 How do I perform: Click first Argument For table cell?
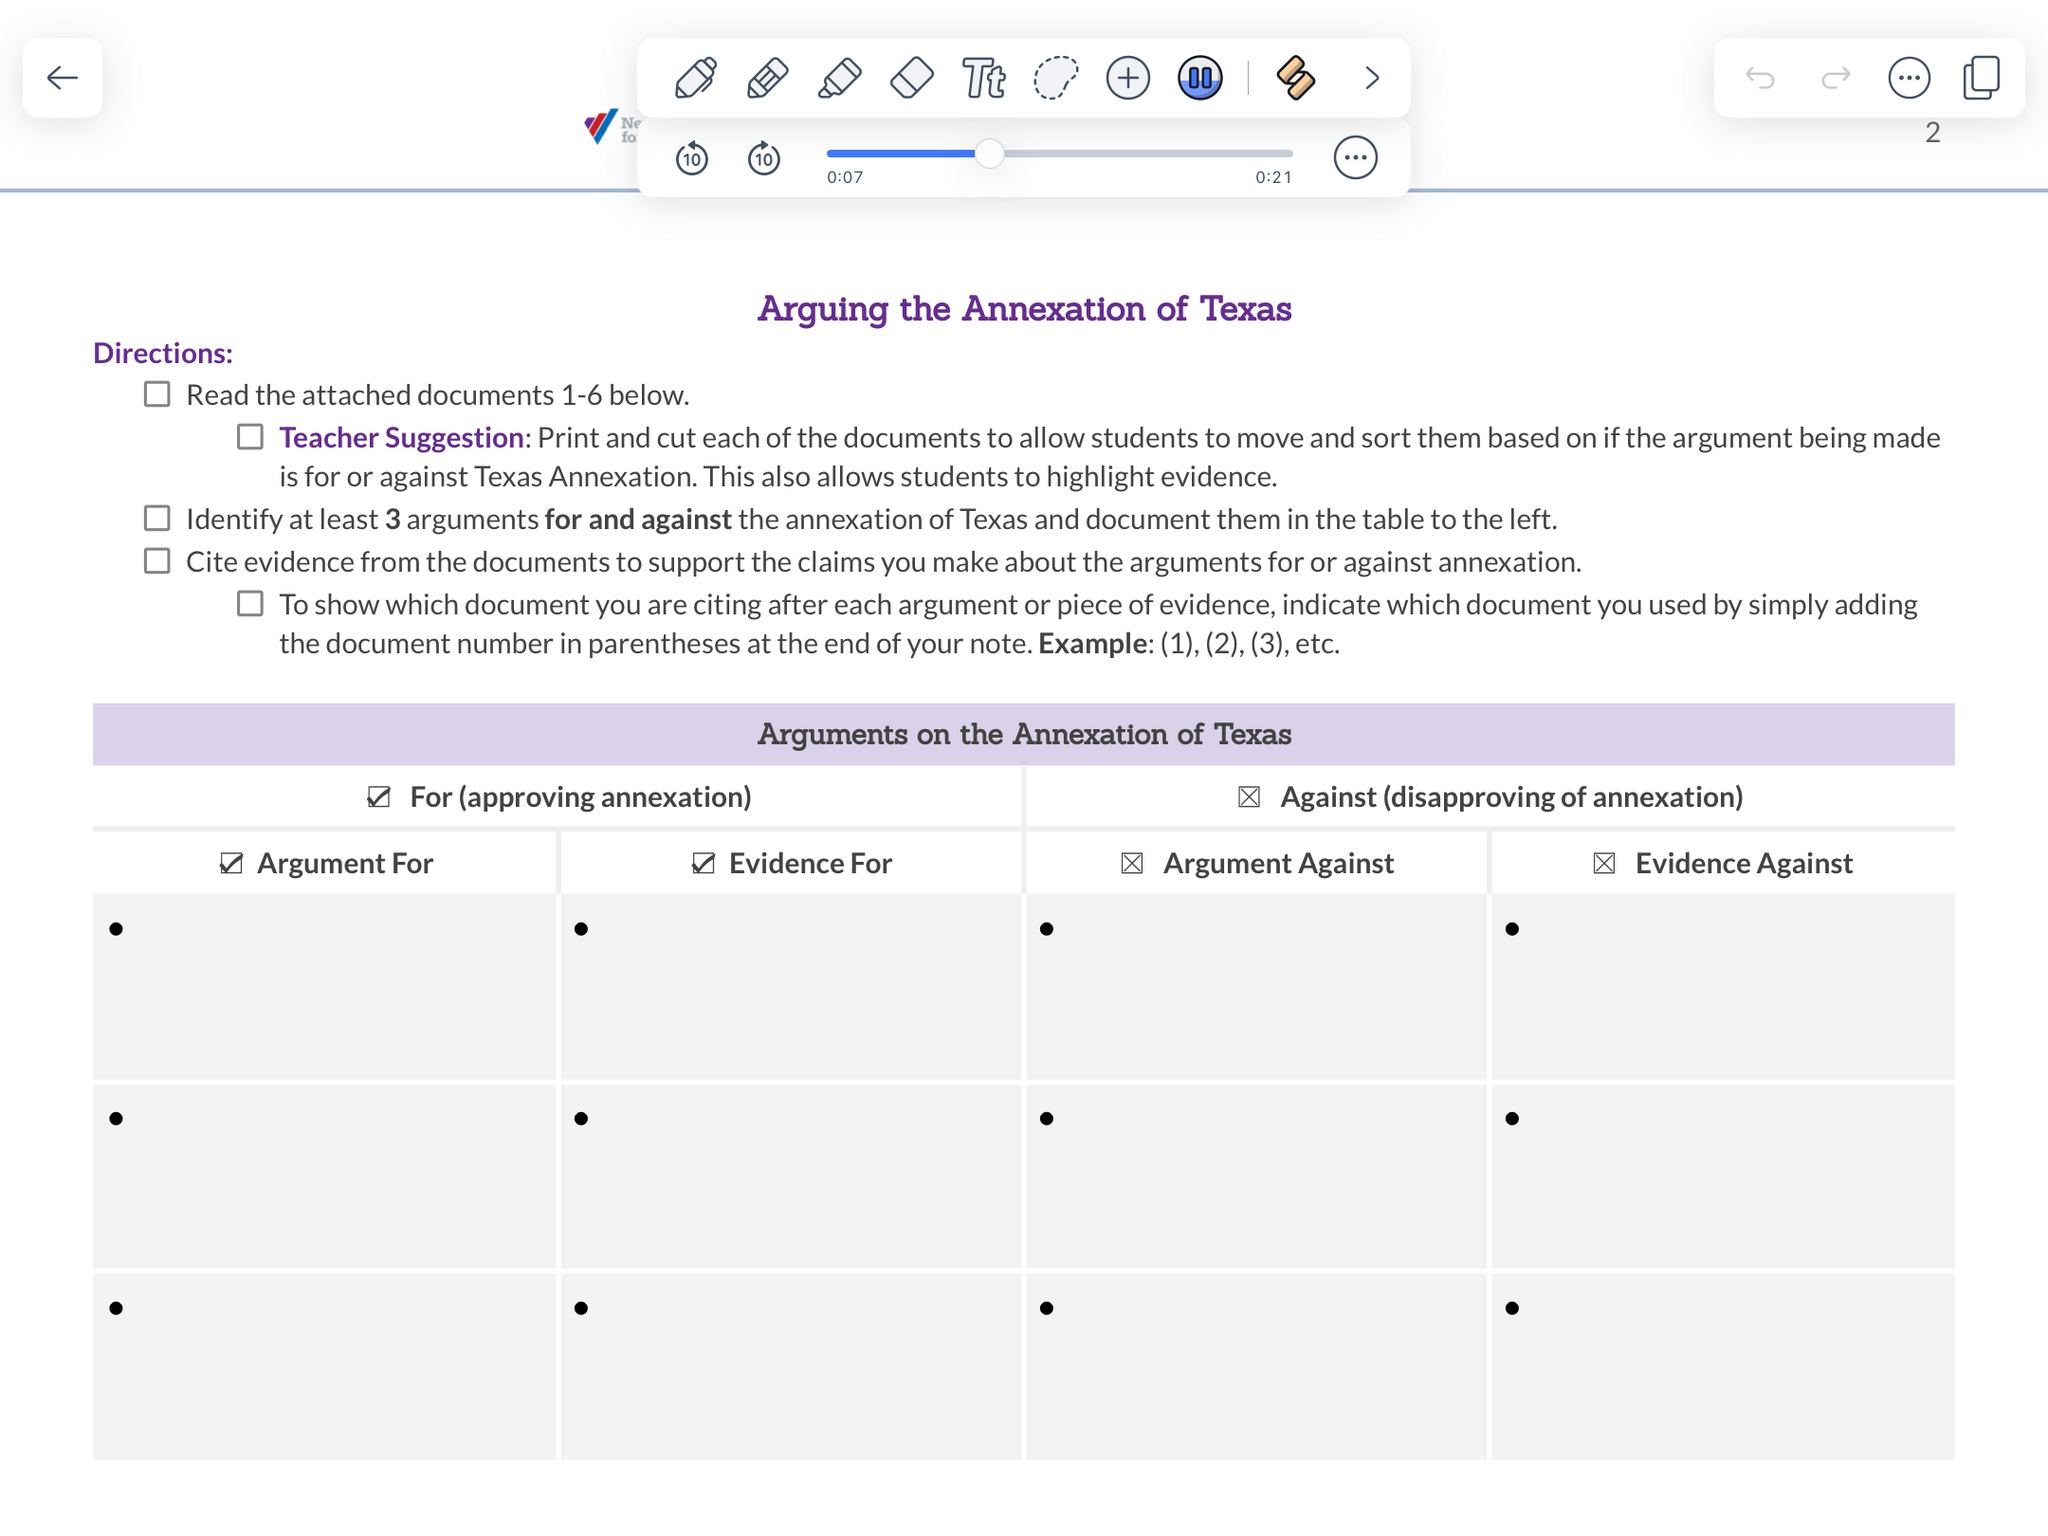click(x=325, y=986)
